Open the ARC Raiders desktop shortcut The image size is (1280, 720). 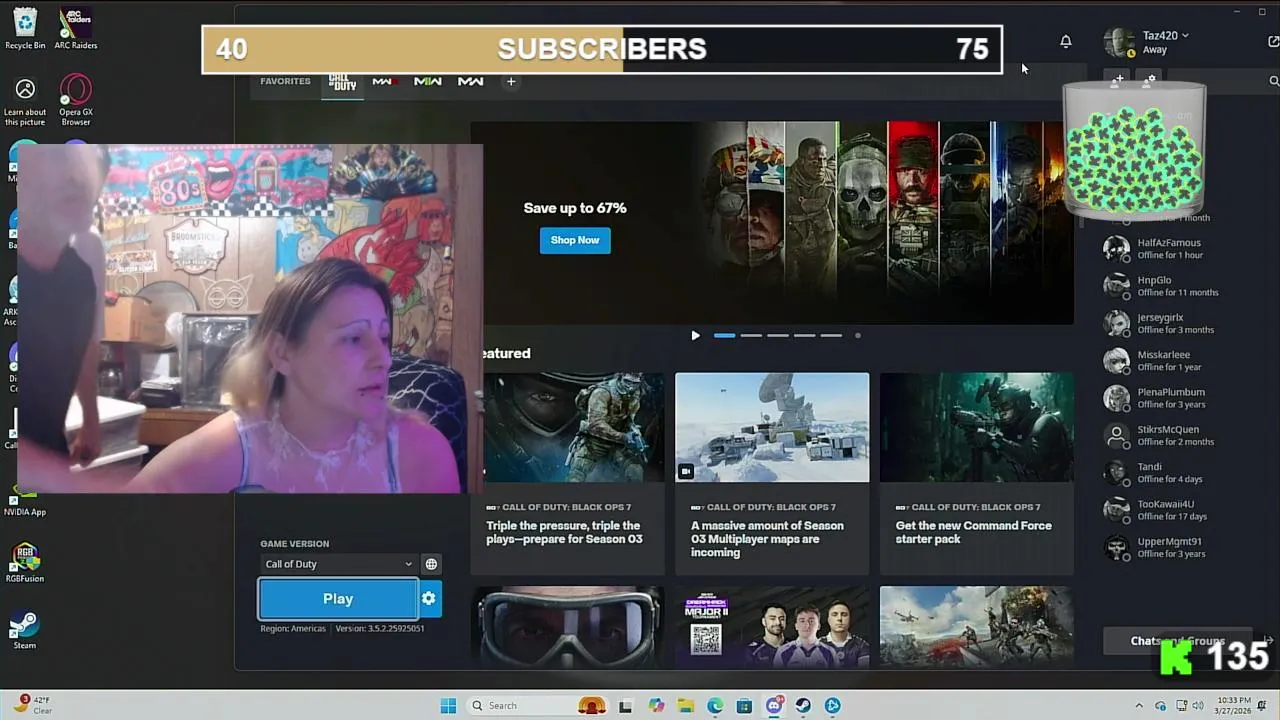pyautogui.click(x=76, y=28)
